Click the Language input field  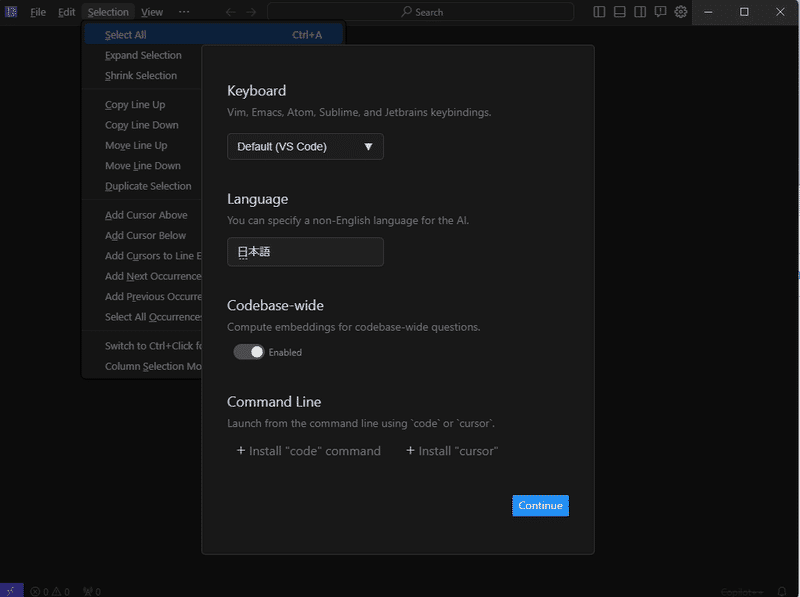tap(305, 252)
